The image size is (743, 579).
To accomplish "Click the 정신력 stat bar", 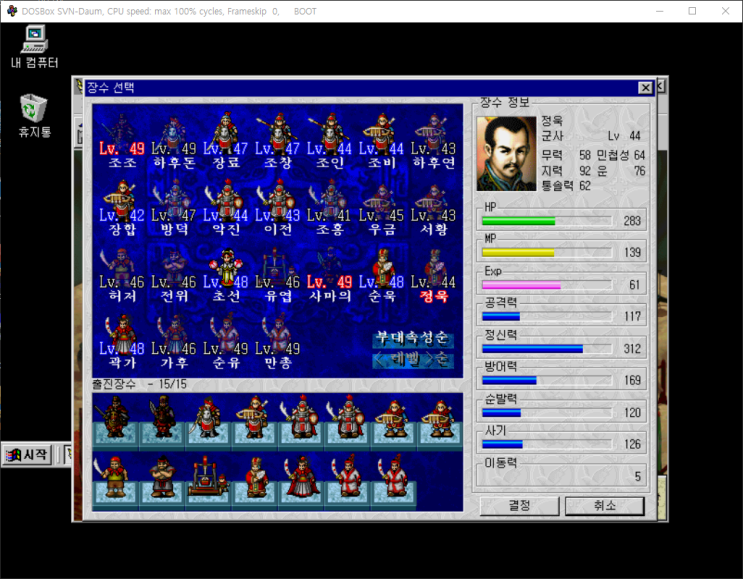I will tap(546, 349).
